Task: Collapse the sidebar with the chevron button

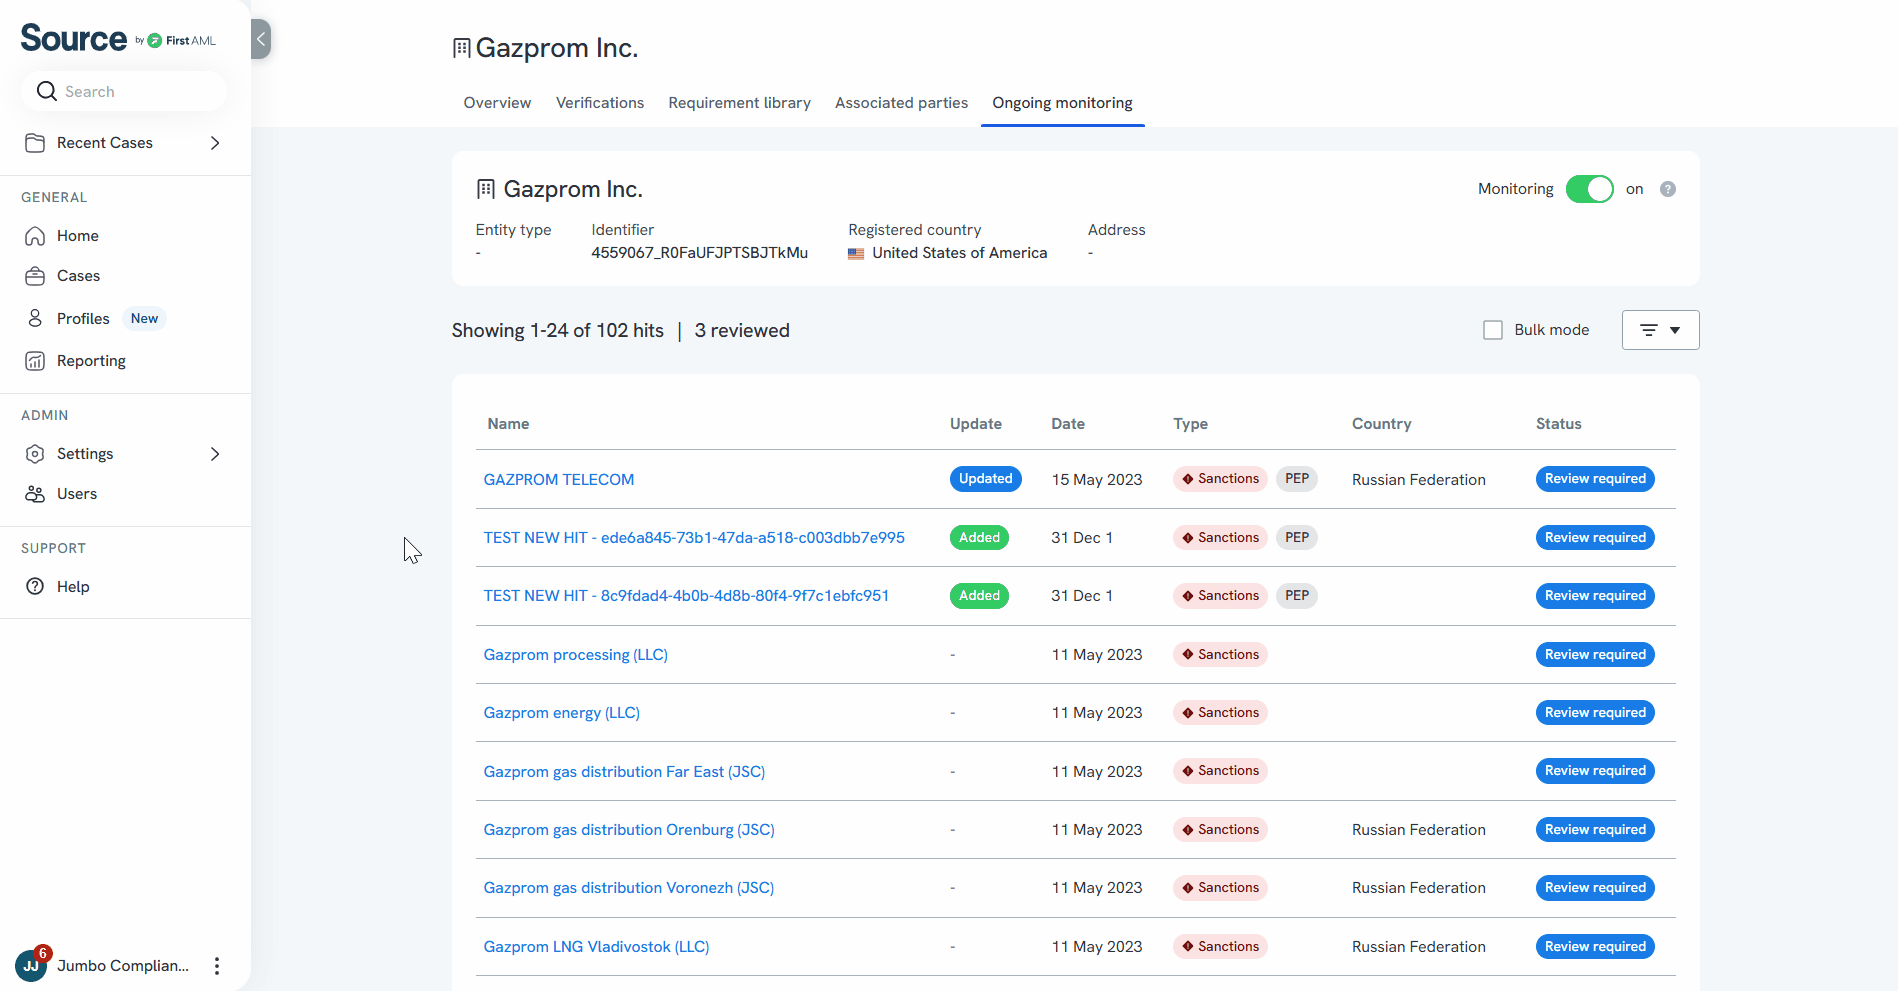Action: (x=261, y=39)
